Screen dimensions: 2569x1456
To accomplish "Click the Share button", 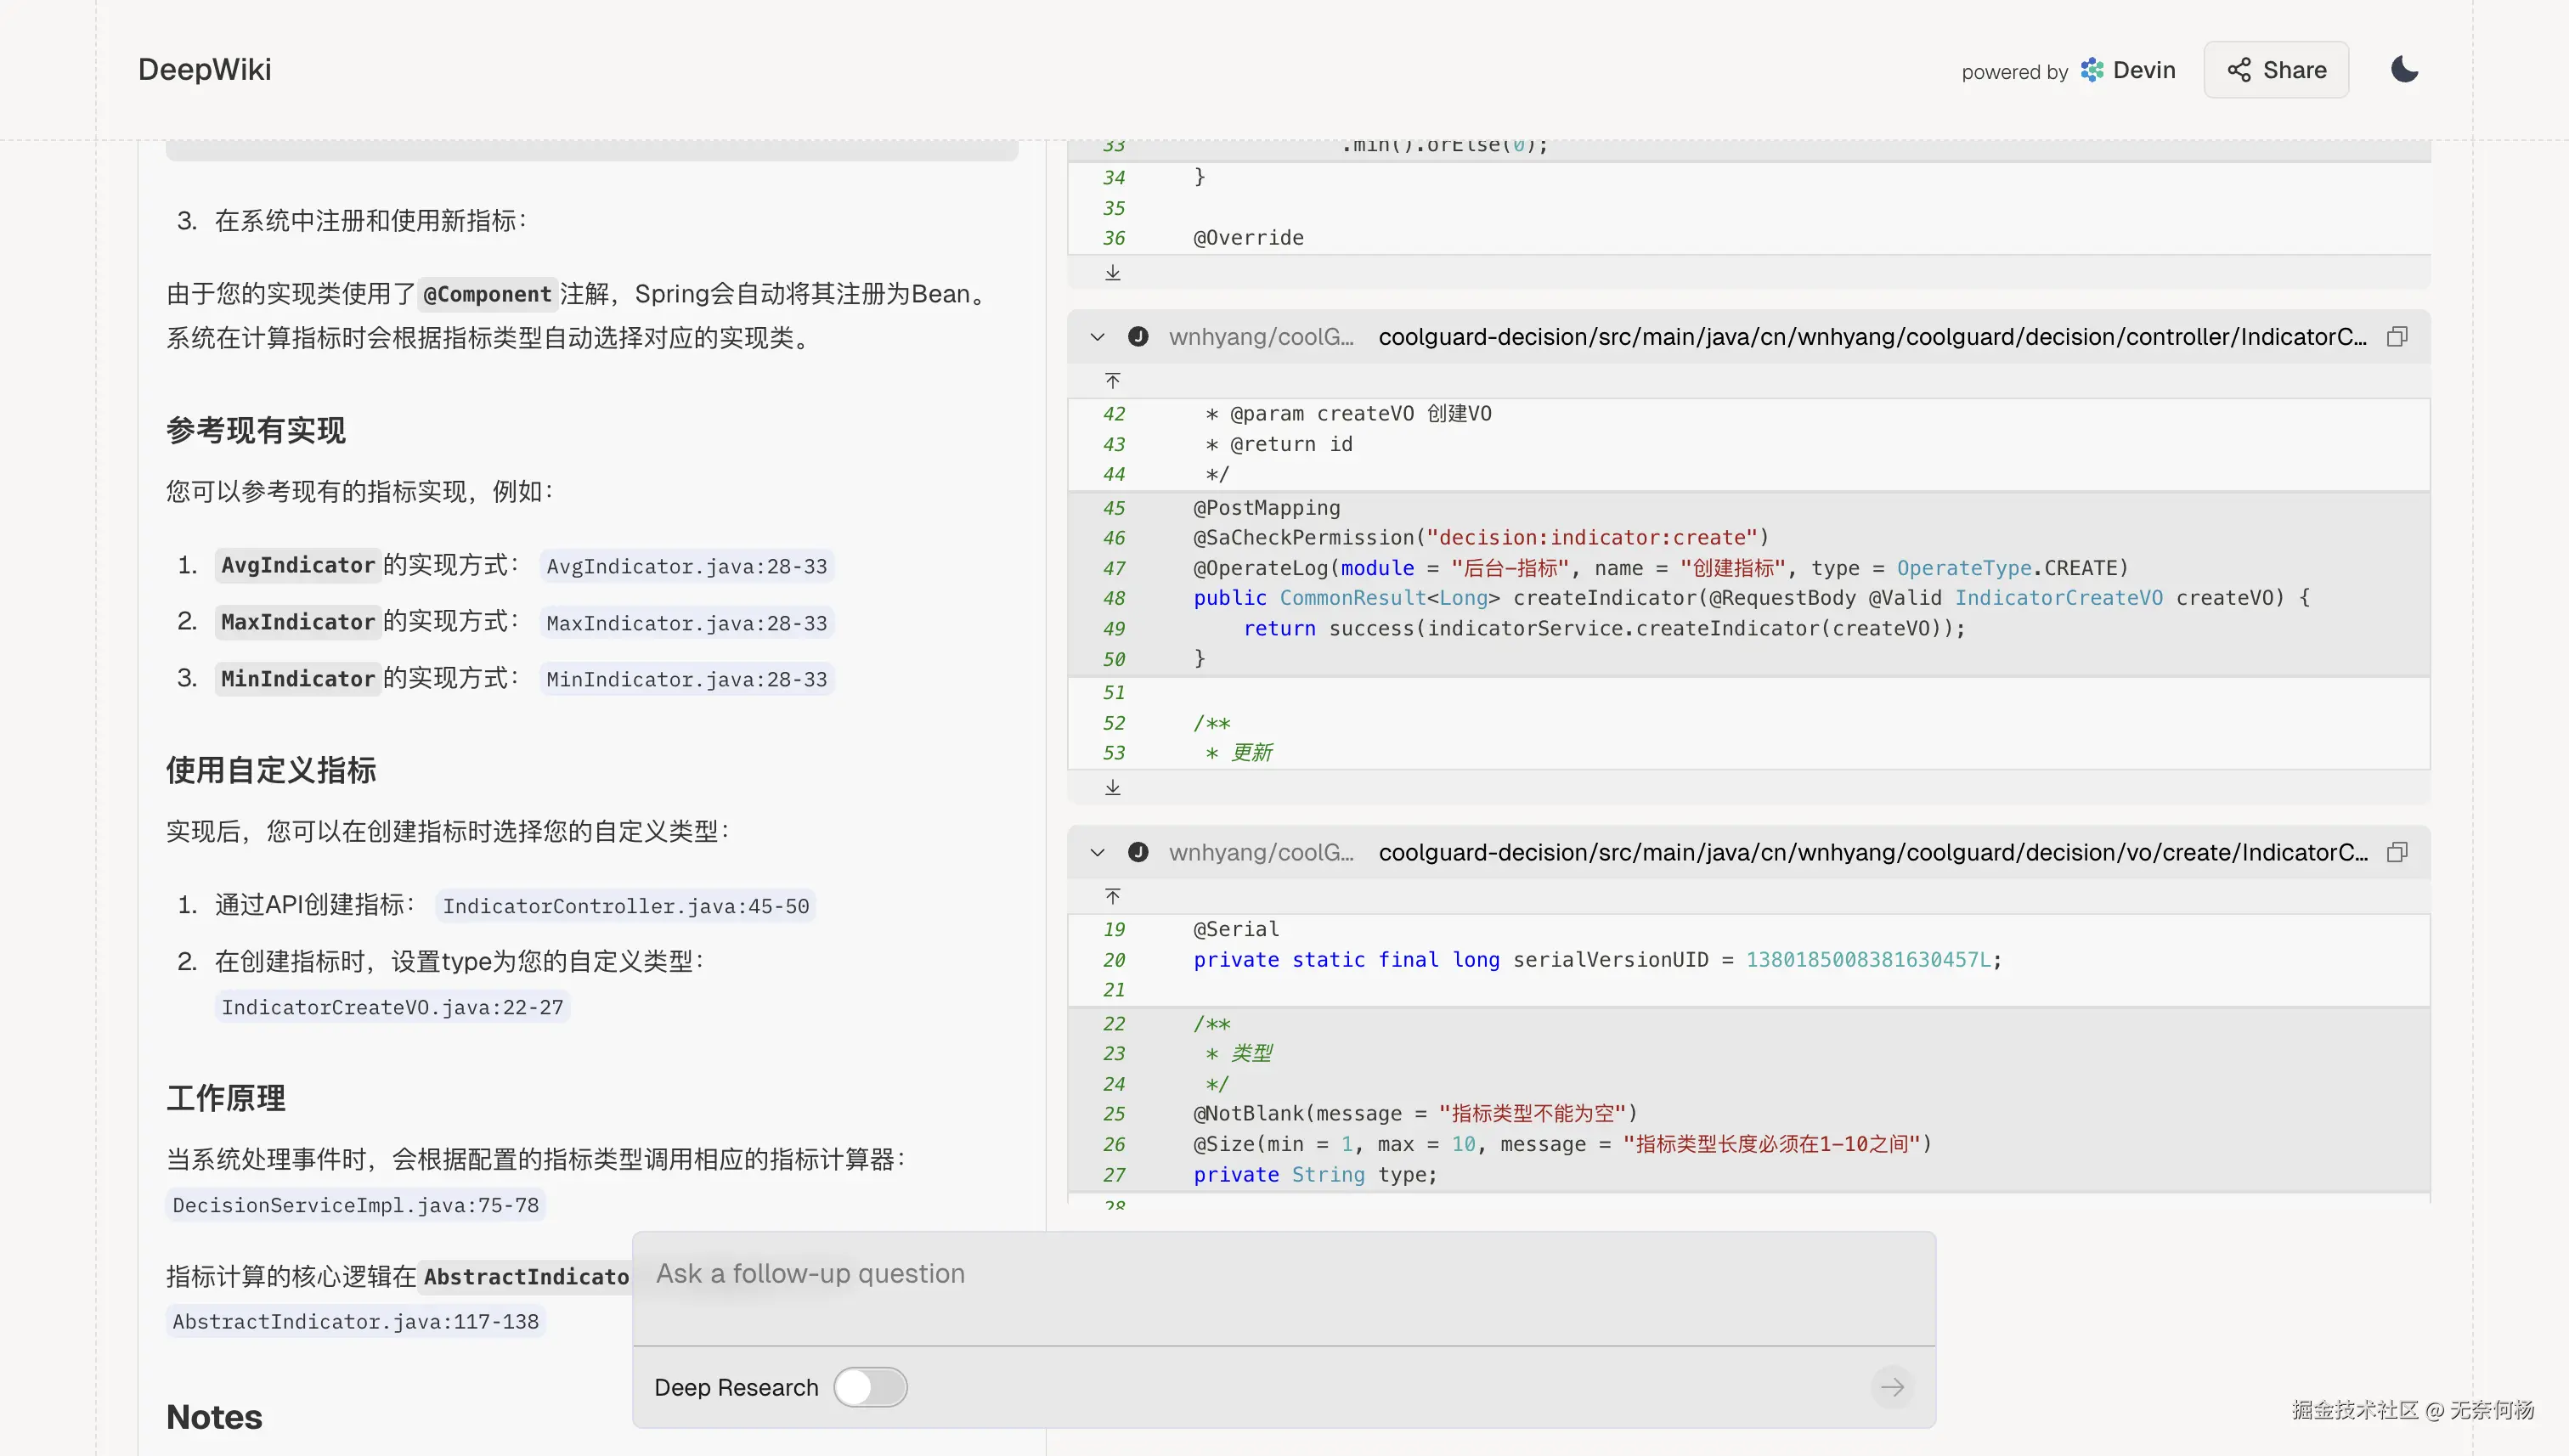I will click(2276, 70).
